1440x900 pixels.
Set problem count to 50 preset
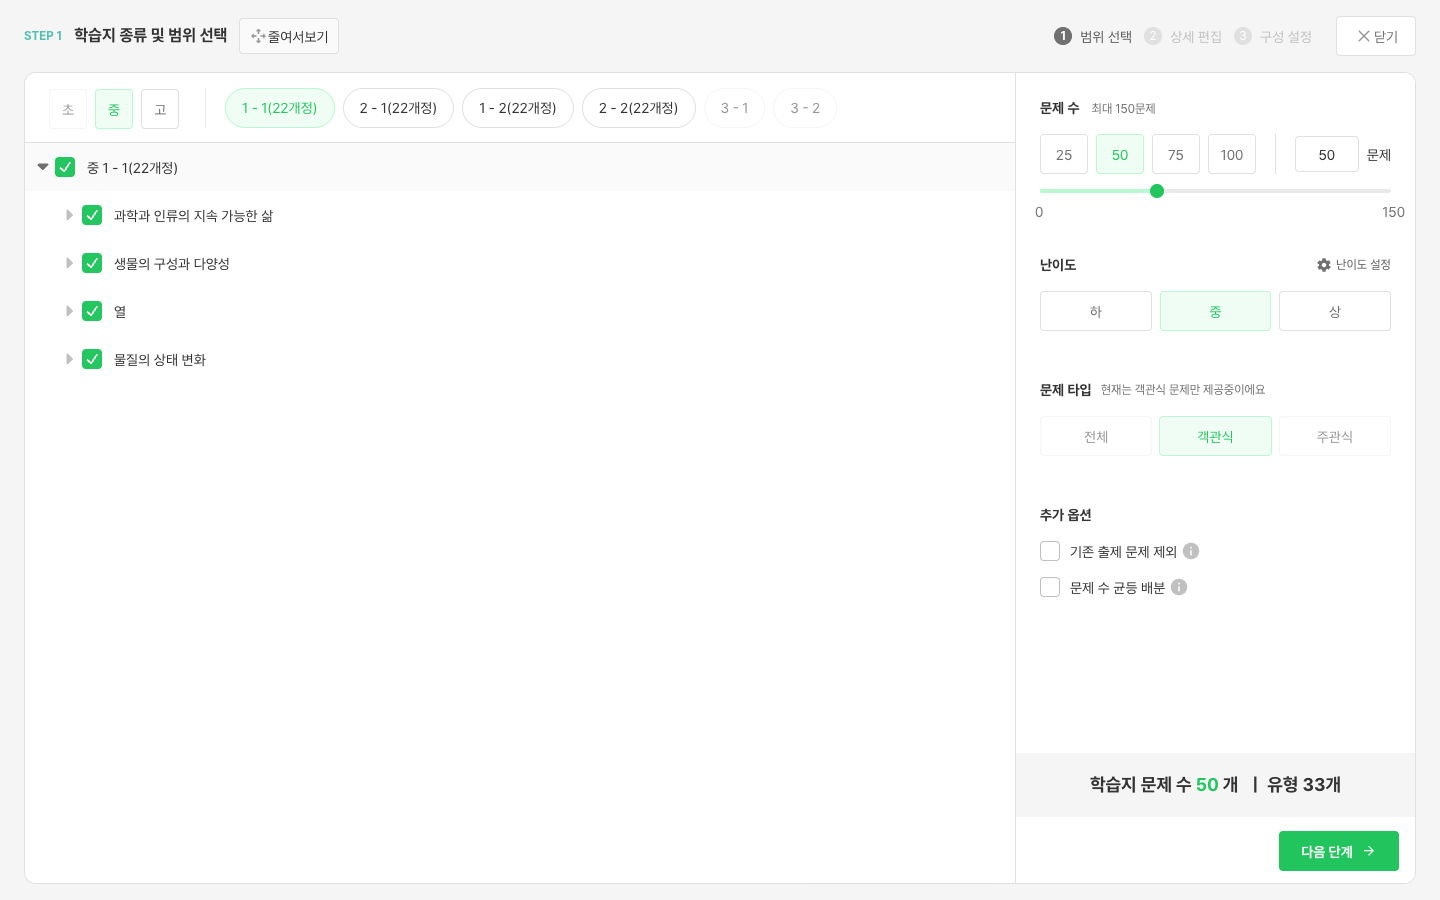coord(1120,155)
